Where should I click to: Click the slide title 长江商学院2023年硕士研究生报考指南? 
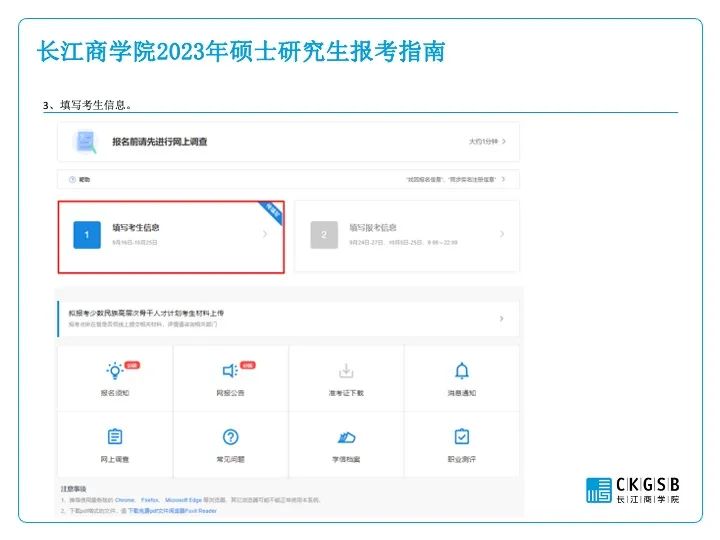coord(241,51)
